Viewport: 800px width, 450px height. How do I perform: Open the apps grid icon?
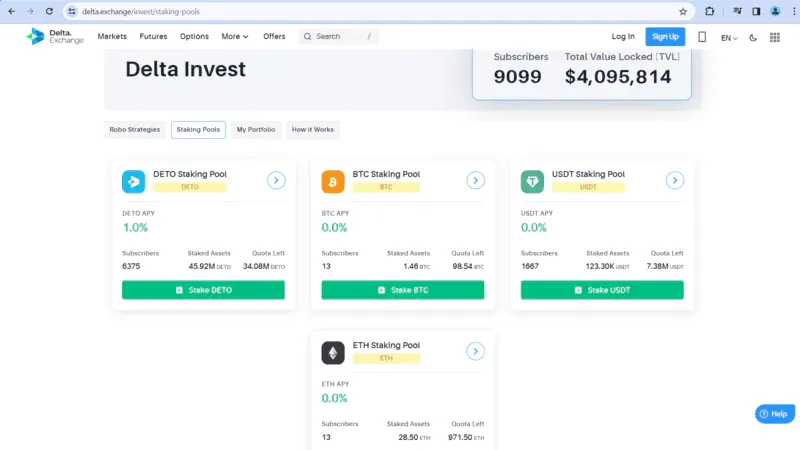click(x=774, y=37)
